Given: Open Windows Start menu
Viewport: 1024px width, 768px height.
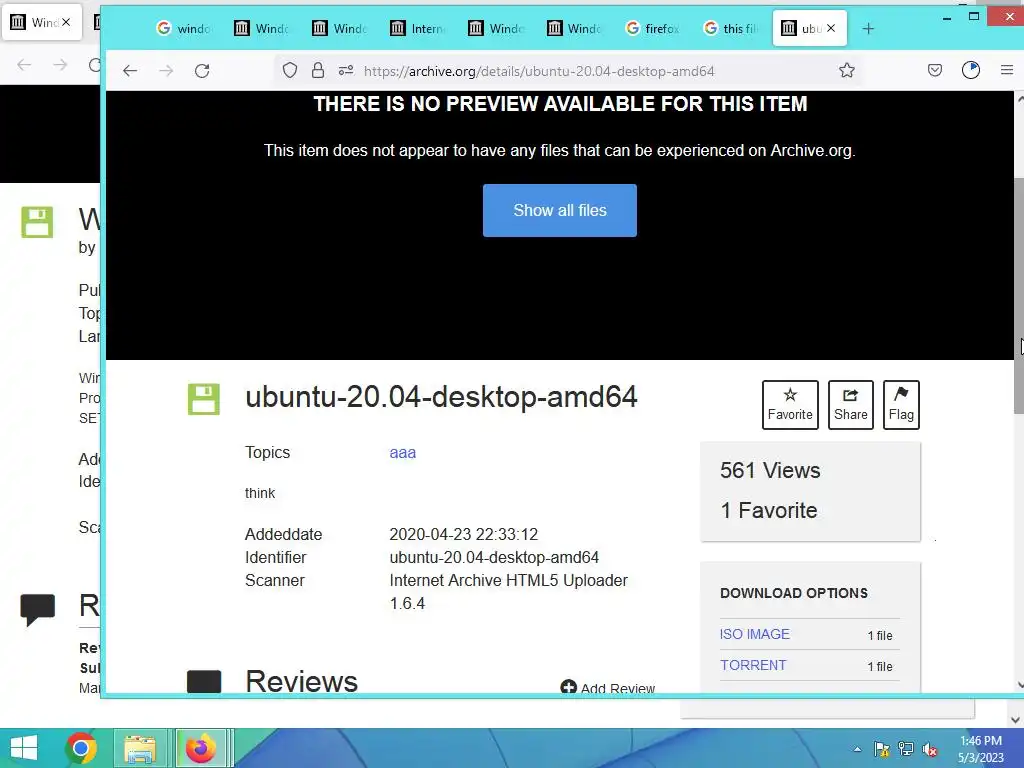Looking at the screenshot, I should coord(24,748).
